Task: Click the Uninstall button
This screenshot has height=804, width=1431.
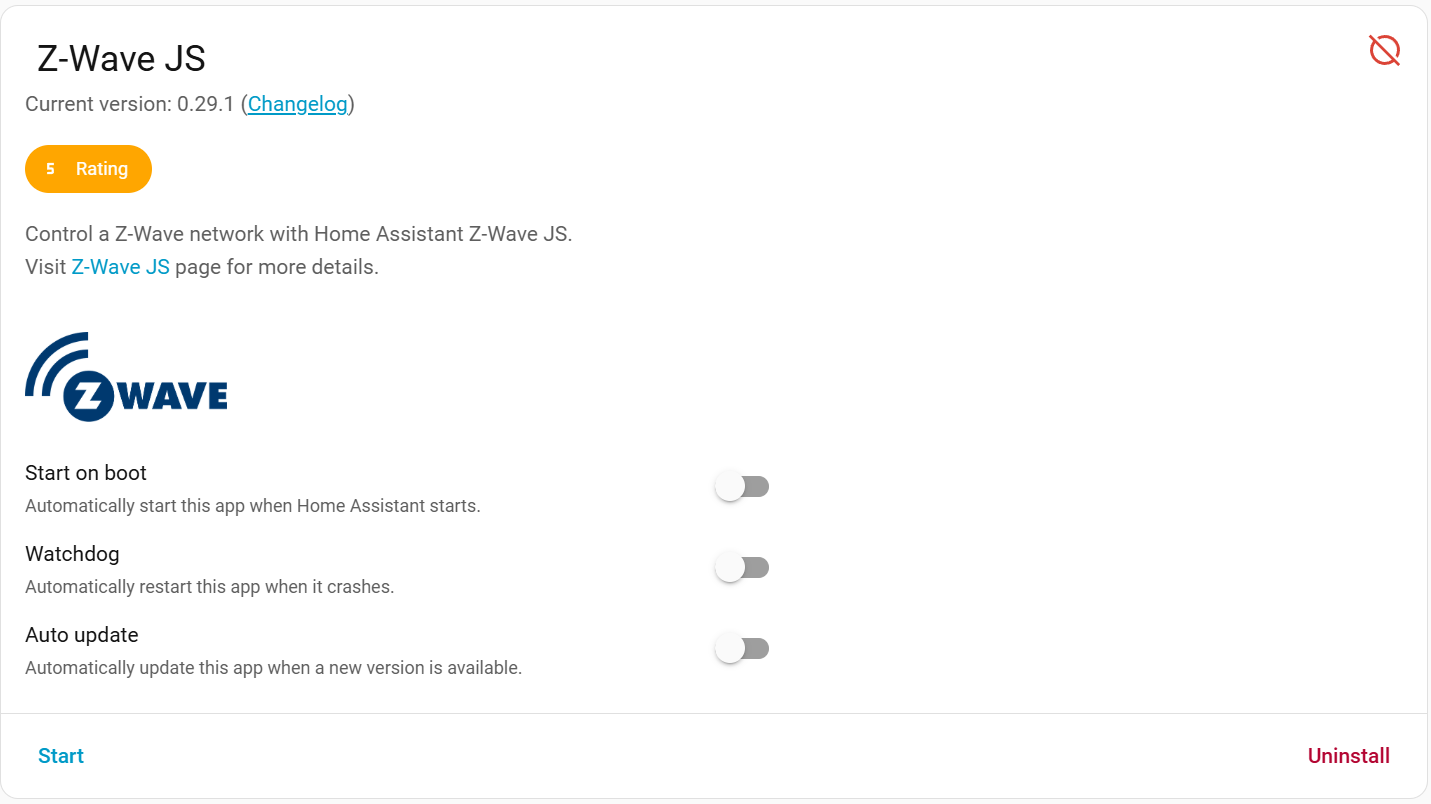Action: 1348,756
